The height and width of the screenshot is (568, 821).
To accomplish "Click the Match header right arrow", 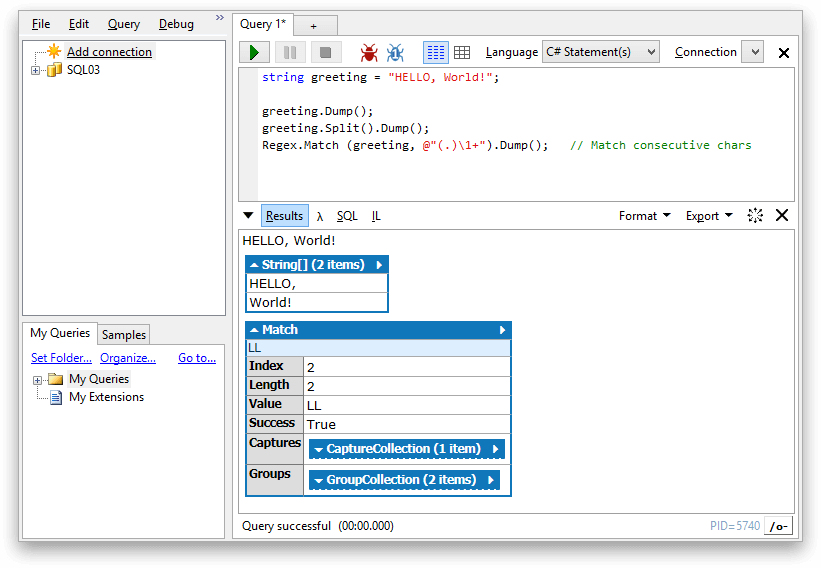I will [503, 330].
